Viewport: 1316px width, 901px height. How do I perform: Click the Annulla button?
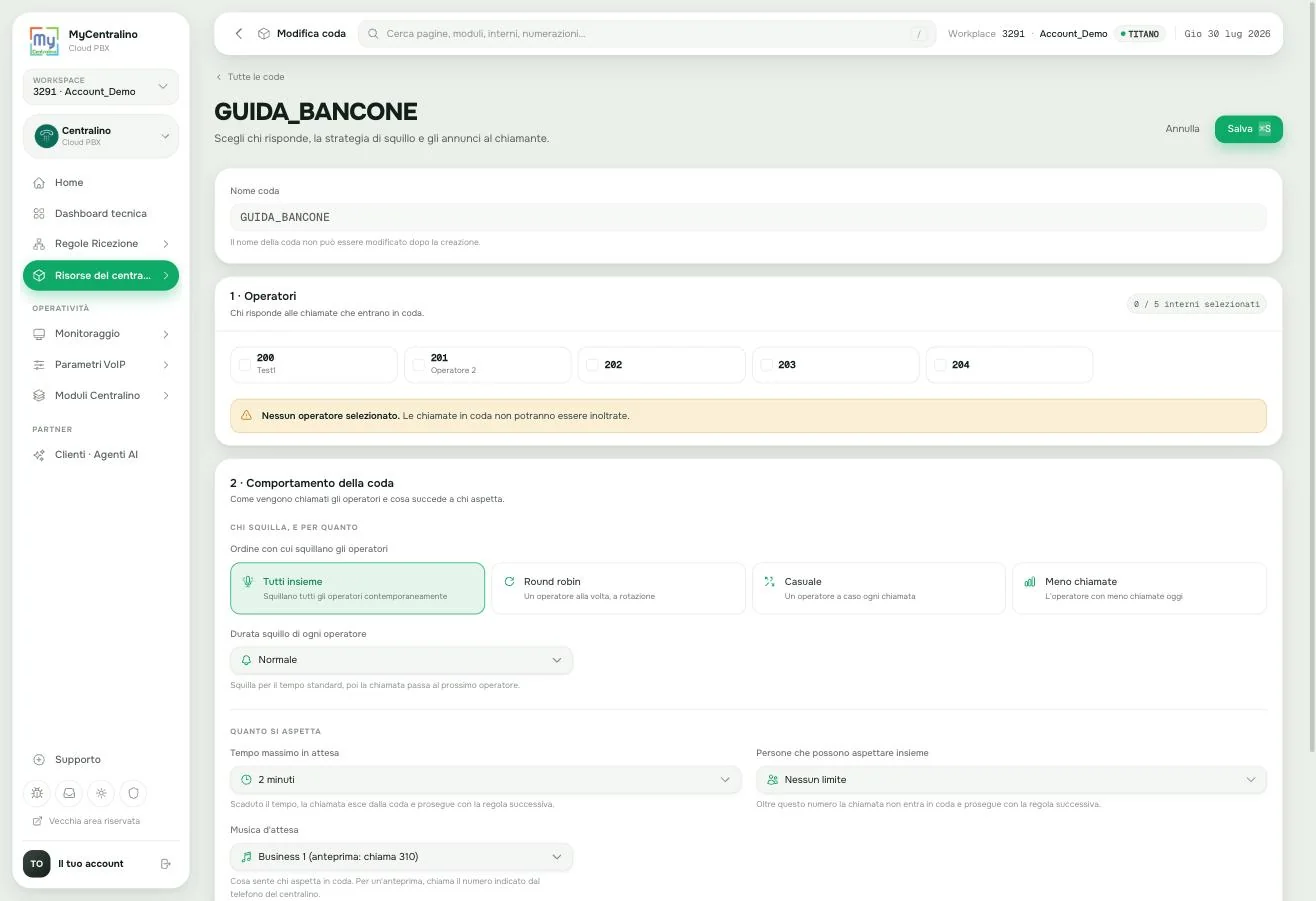pos(1182,129)
